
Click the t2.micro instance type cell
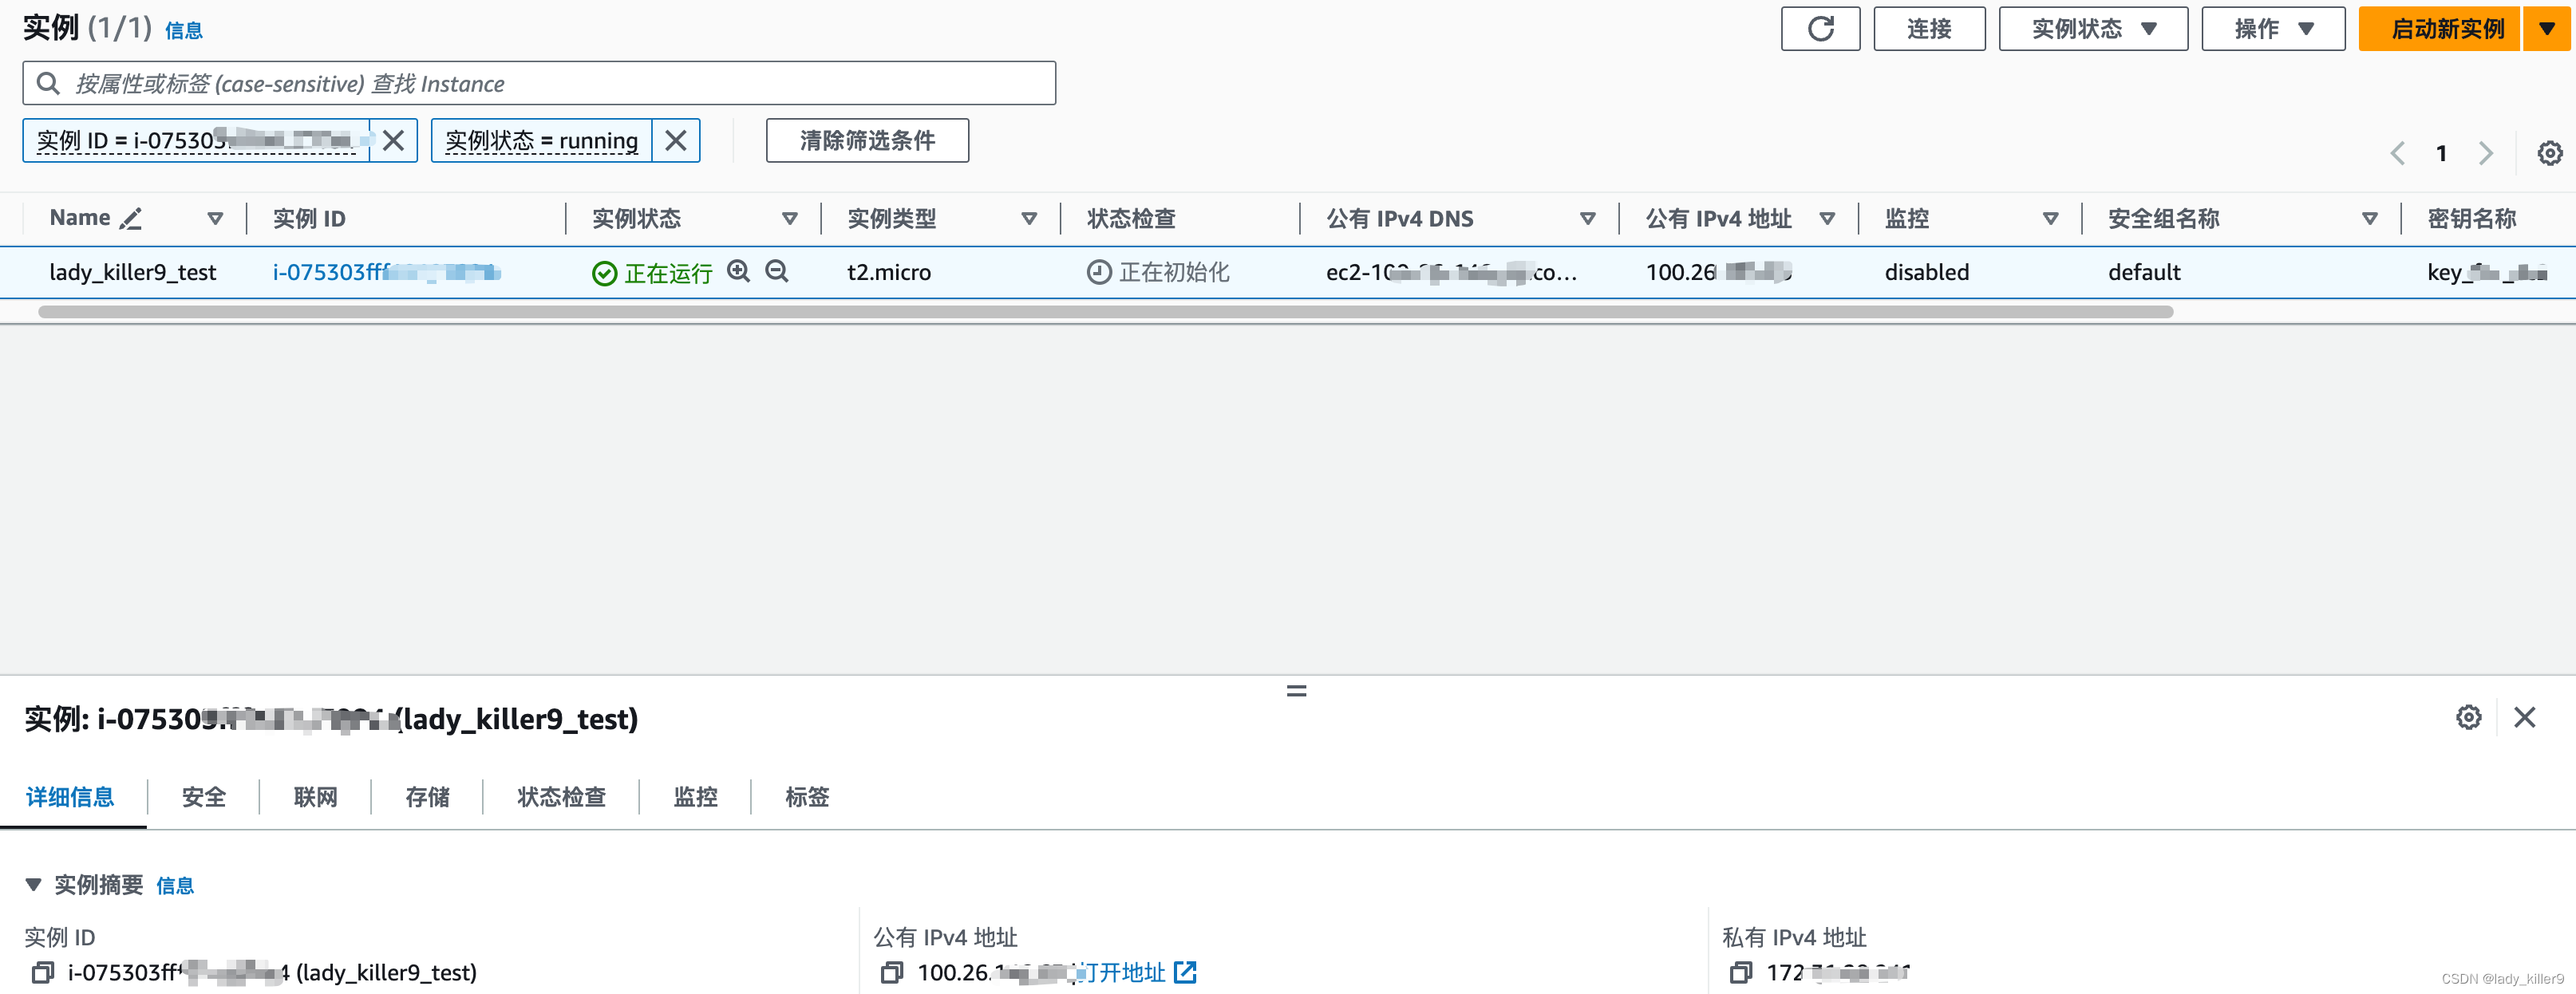(889, 272)
